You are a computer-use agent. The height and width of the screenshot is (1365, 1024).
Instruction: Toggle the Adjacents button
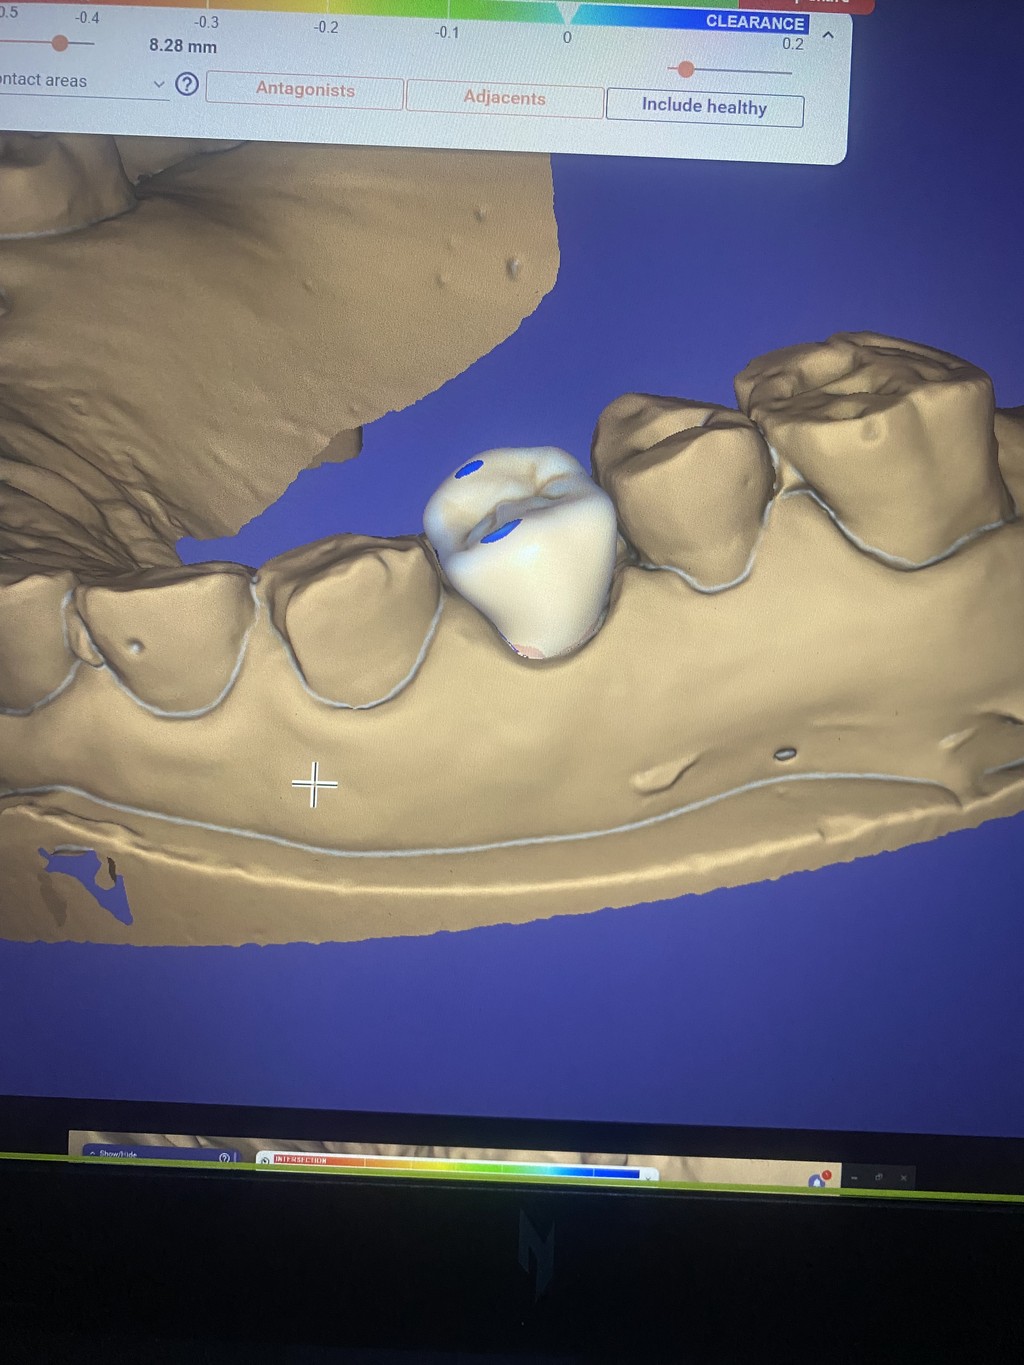[x=505, y=98]
